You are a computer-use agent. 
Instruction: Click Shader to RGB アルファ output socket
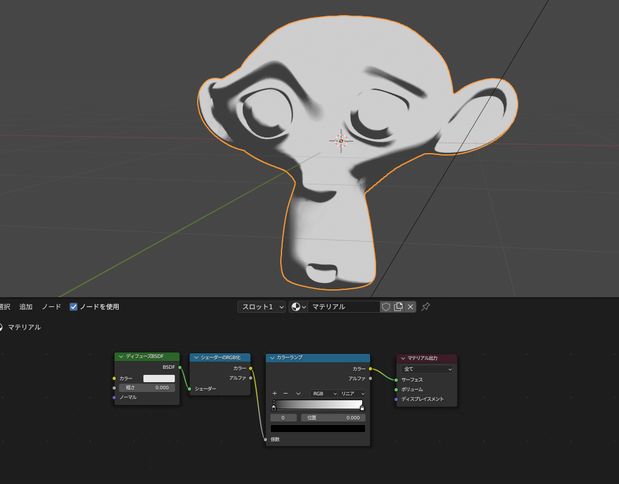251,378
